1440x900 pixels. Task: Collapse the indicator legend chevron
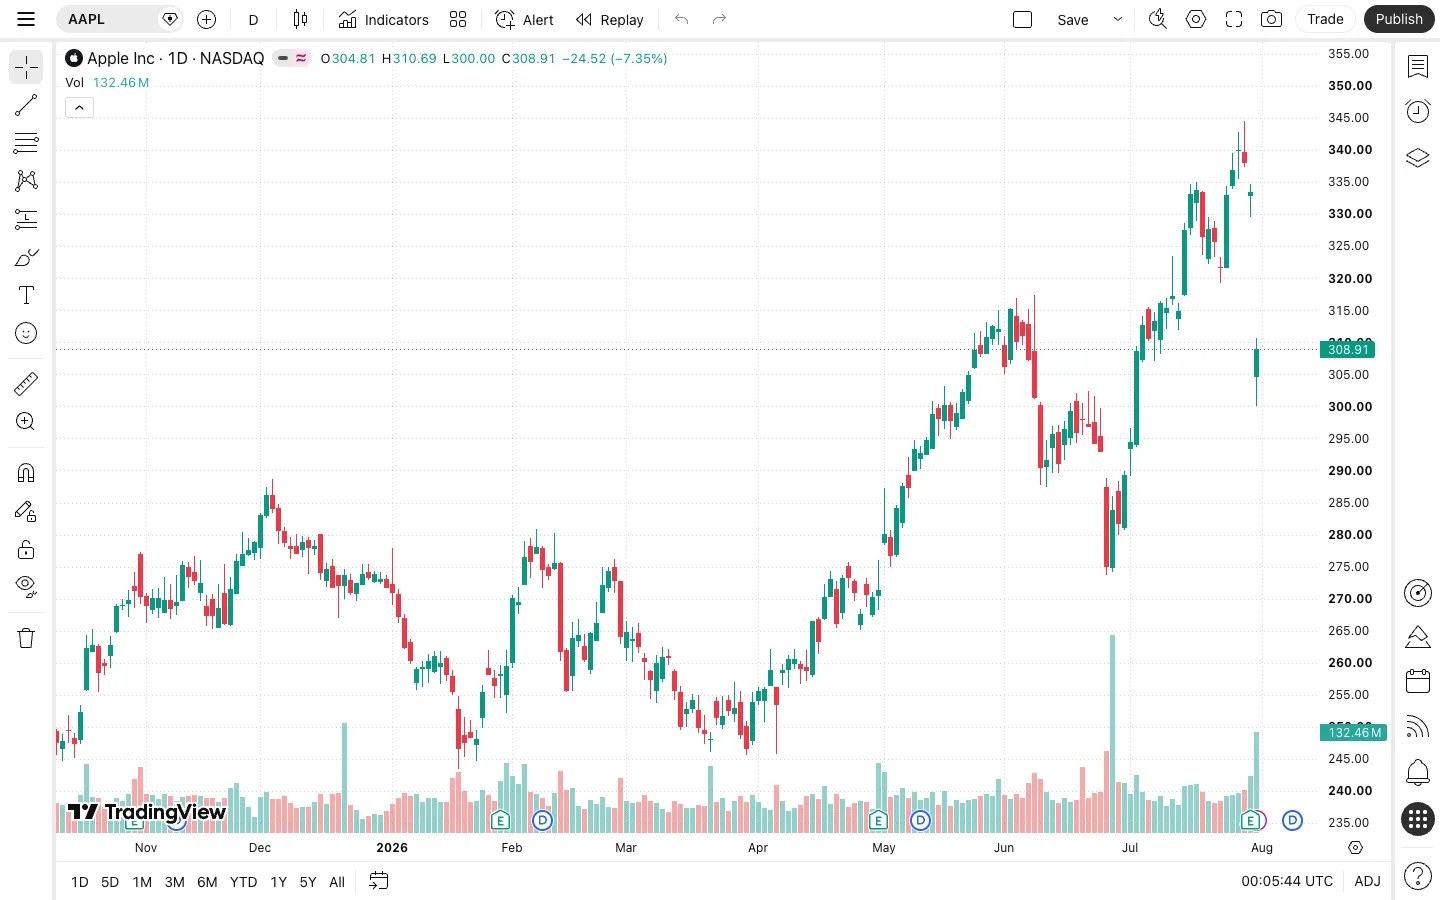79,108
